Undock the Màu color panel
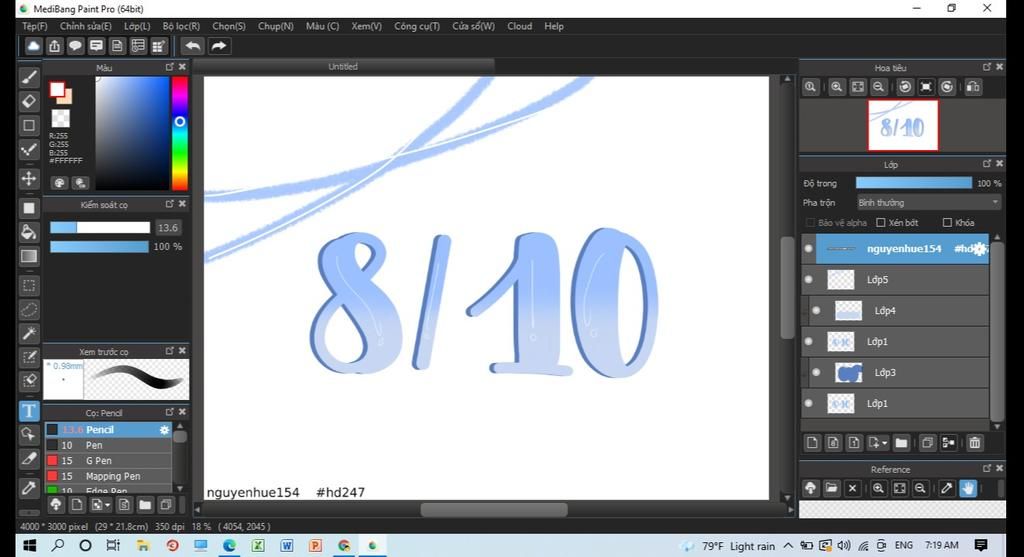This screenshot has height=557, width=1024. (170, 67)
